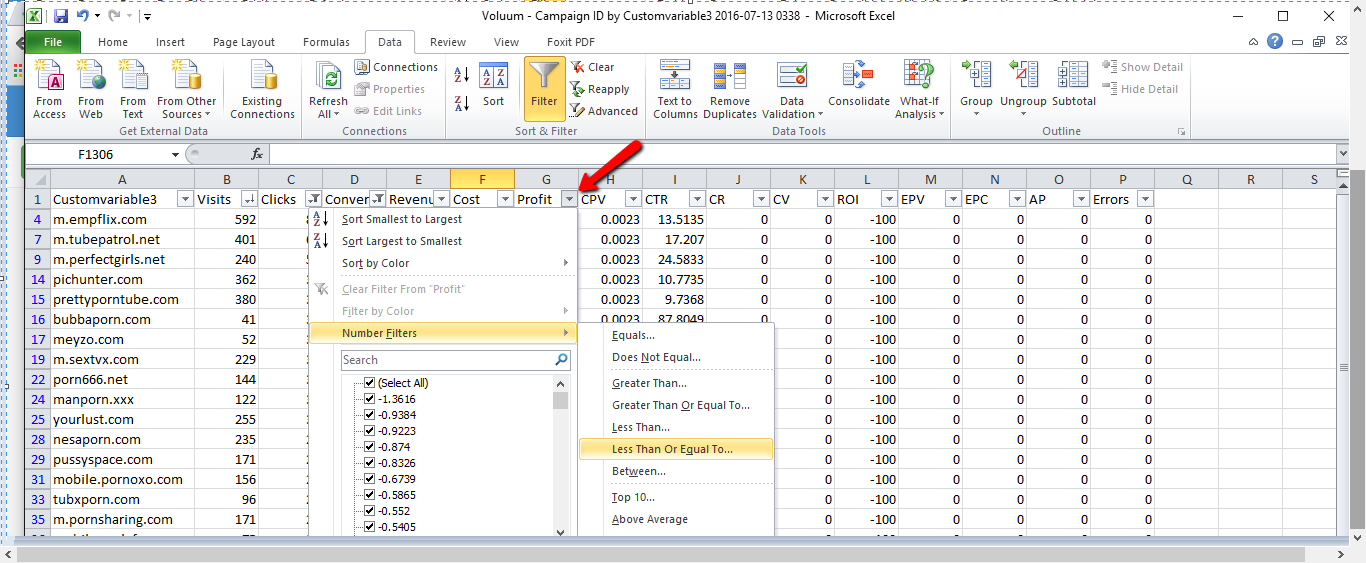
Task: Open the CTR column filter dropdown
Action: click(697, 199)
